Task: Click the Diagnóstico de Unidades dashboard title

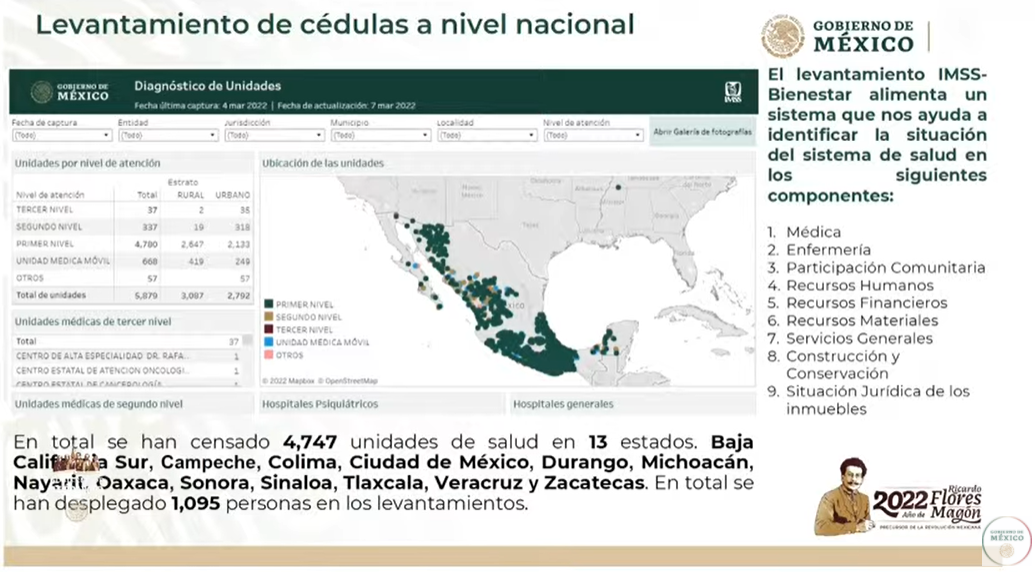Action: pos(207,86)
